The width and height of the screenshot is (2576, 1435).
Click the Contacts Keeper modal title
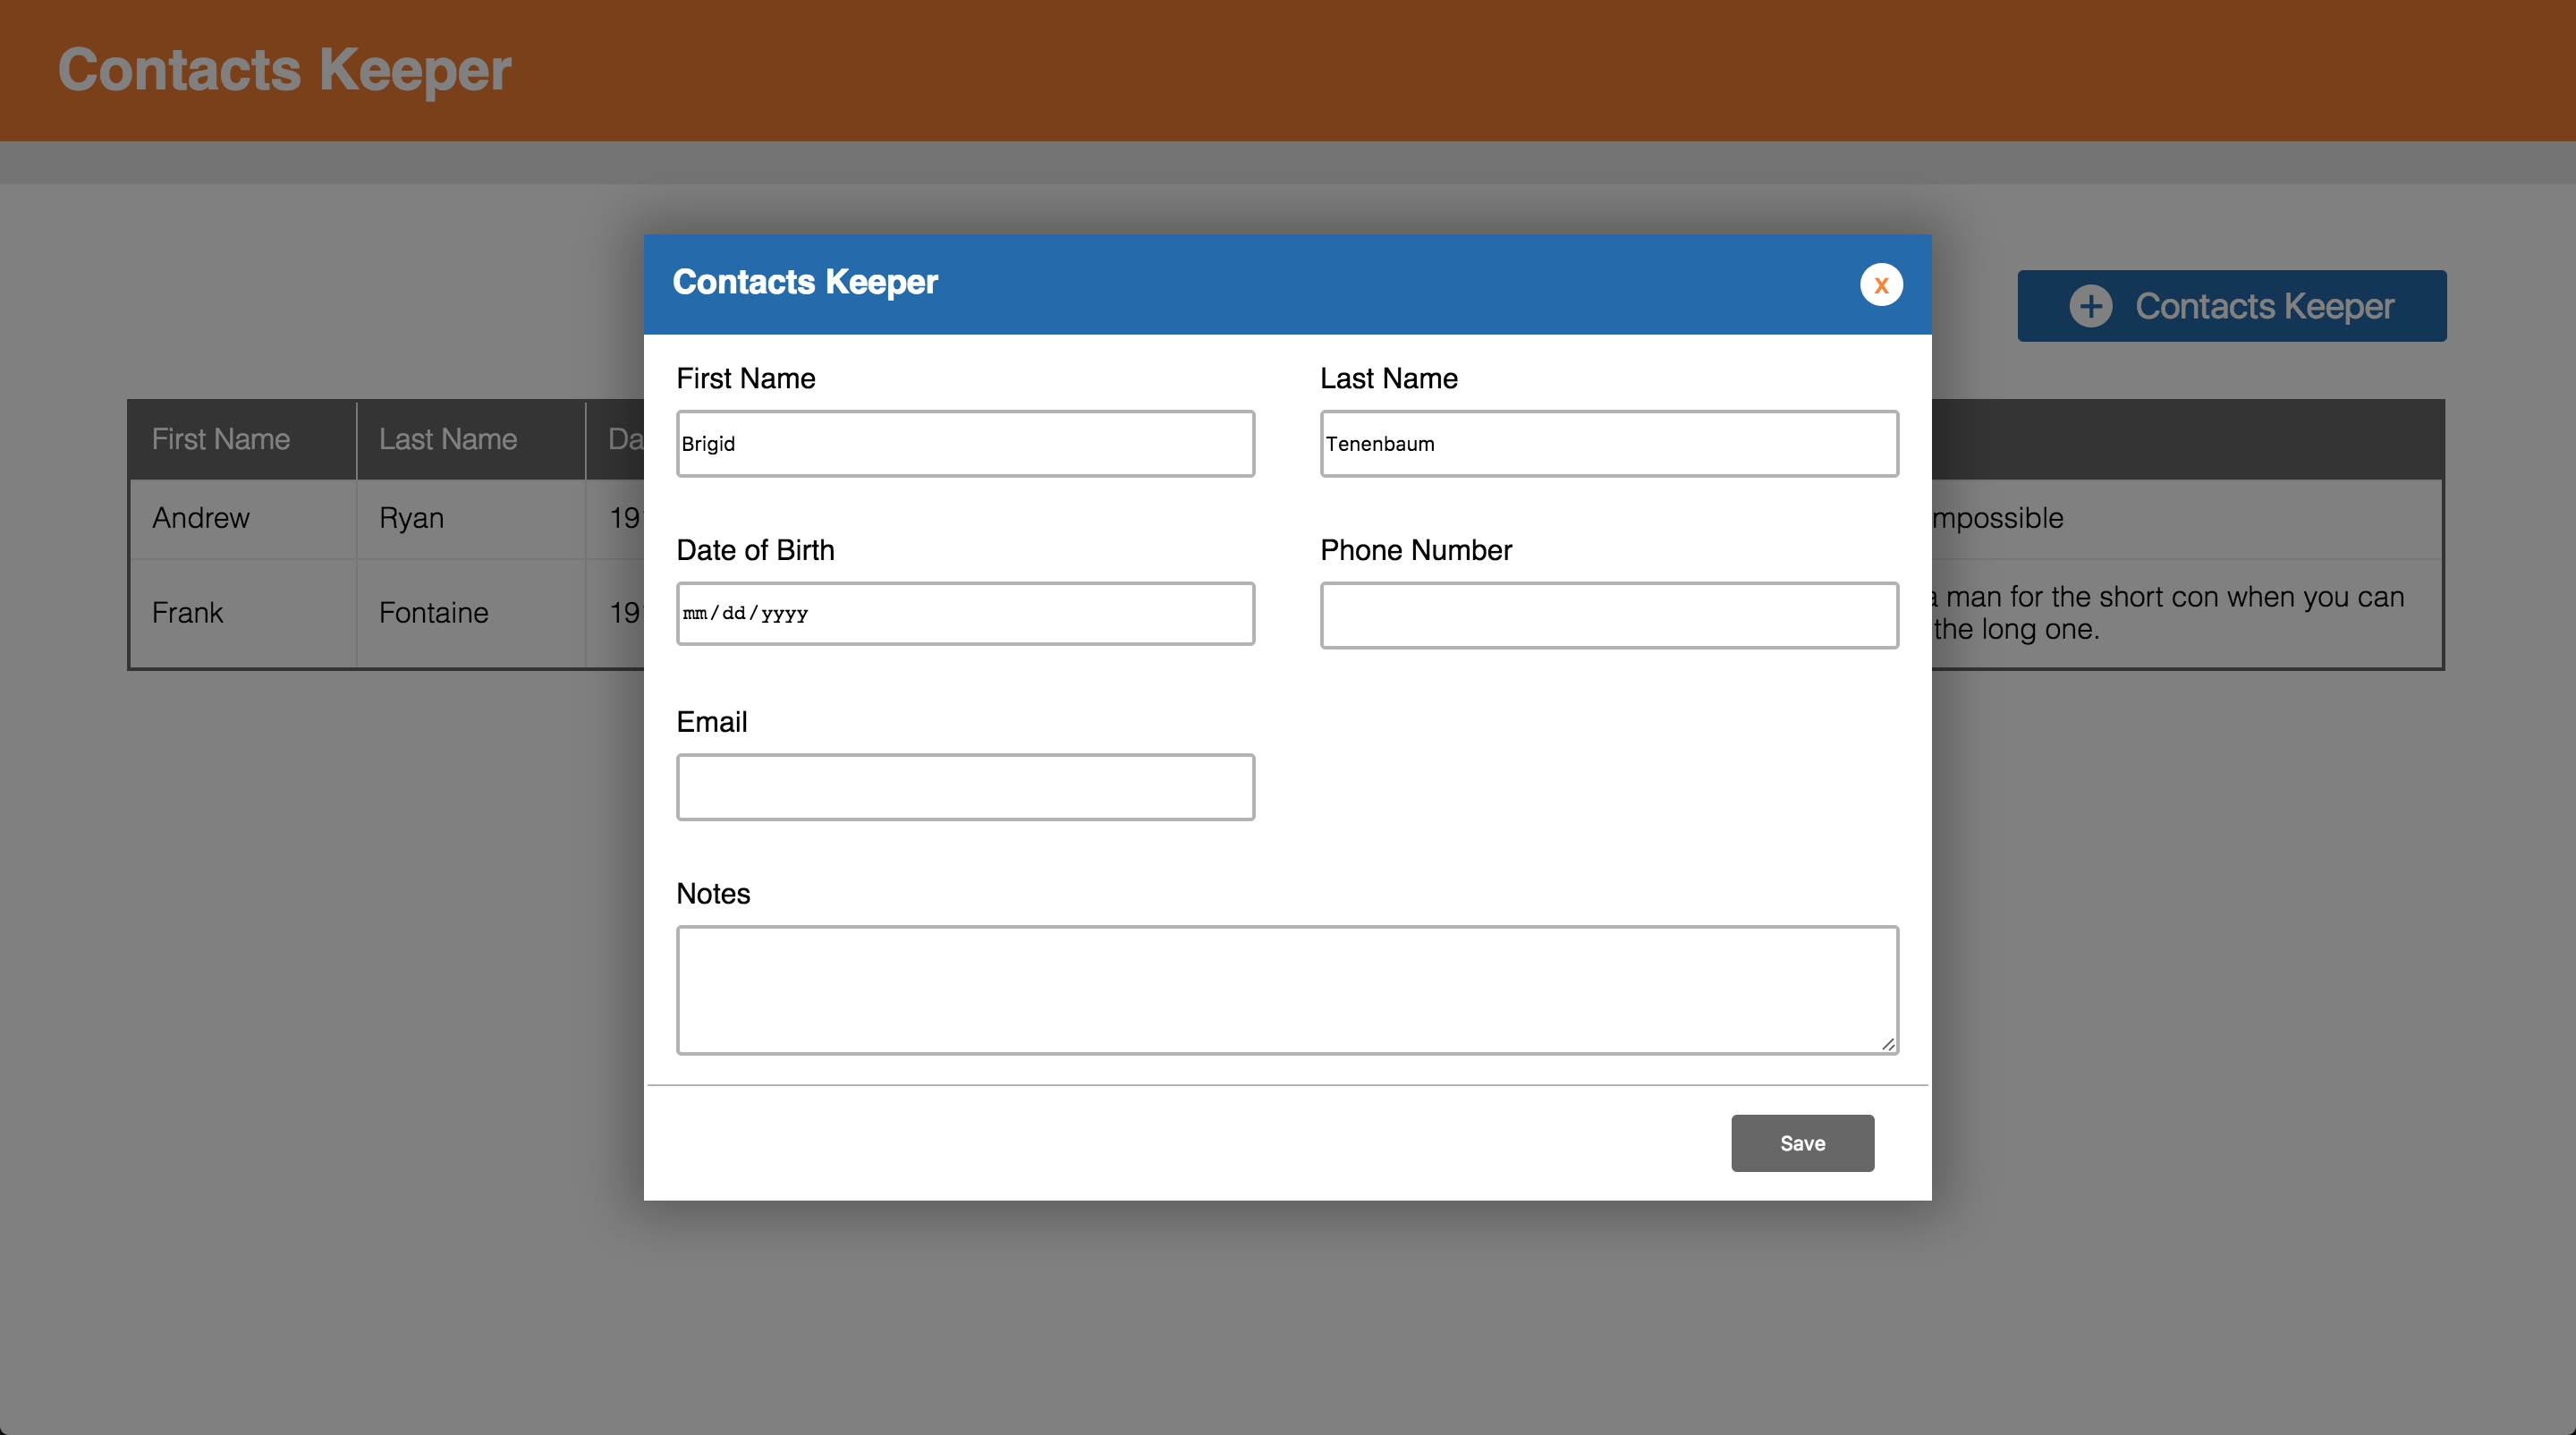805,282
